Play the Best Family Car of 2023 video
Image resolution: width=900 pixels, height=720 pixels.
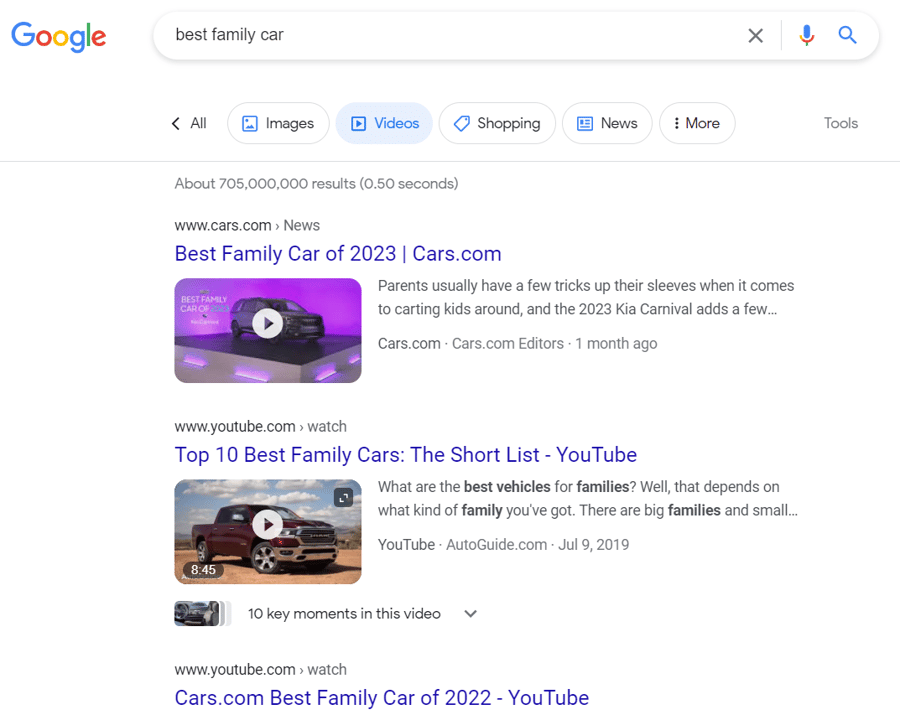click(267, 323)
